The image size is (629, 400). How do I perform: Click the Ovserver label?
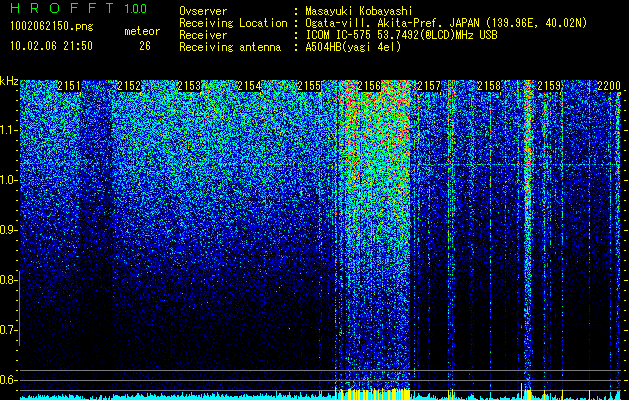203,11
